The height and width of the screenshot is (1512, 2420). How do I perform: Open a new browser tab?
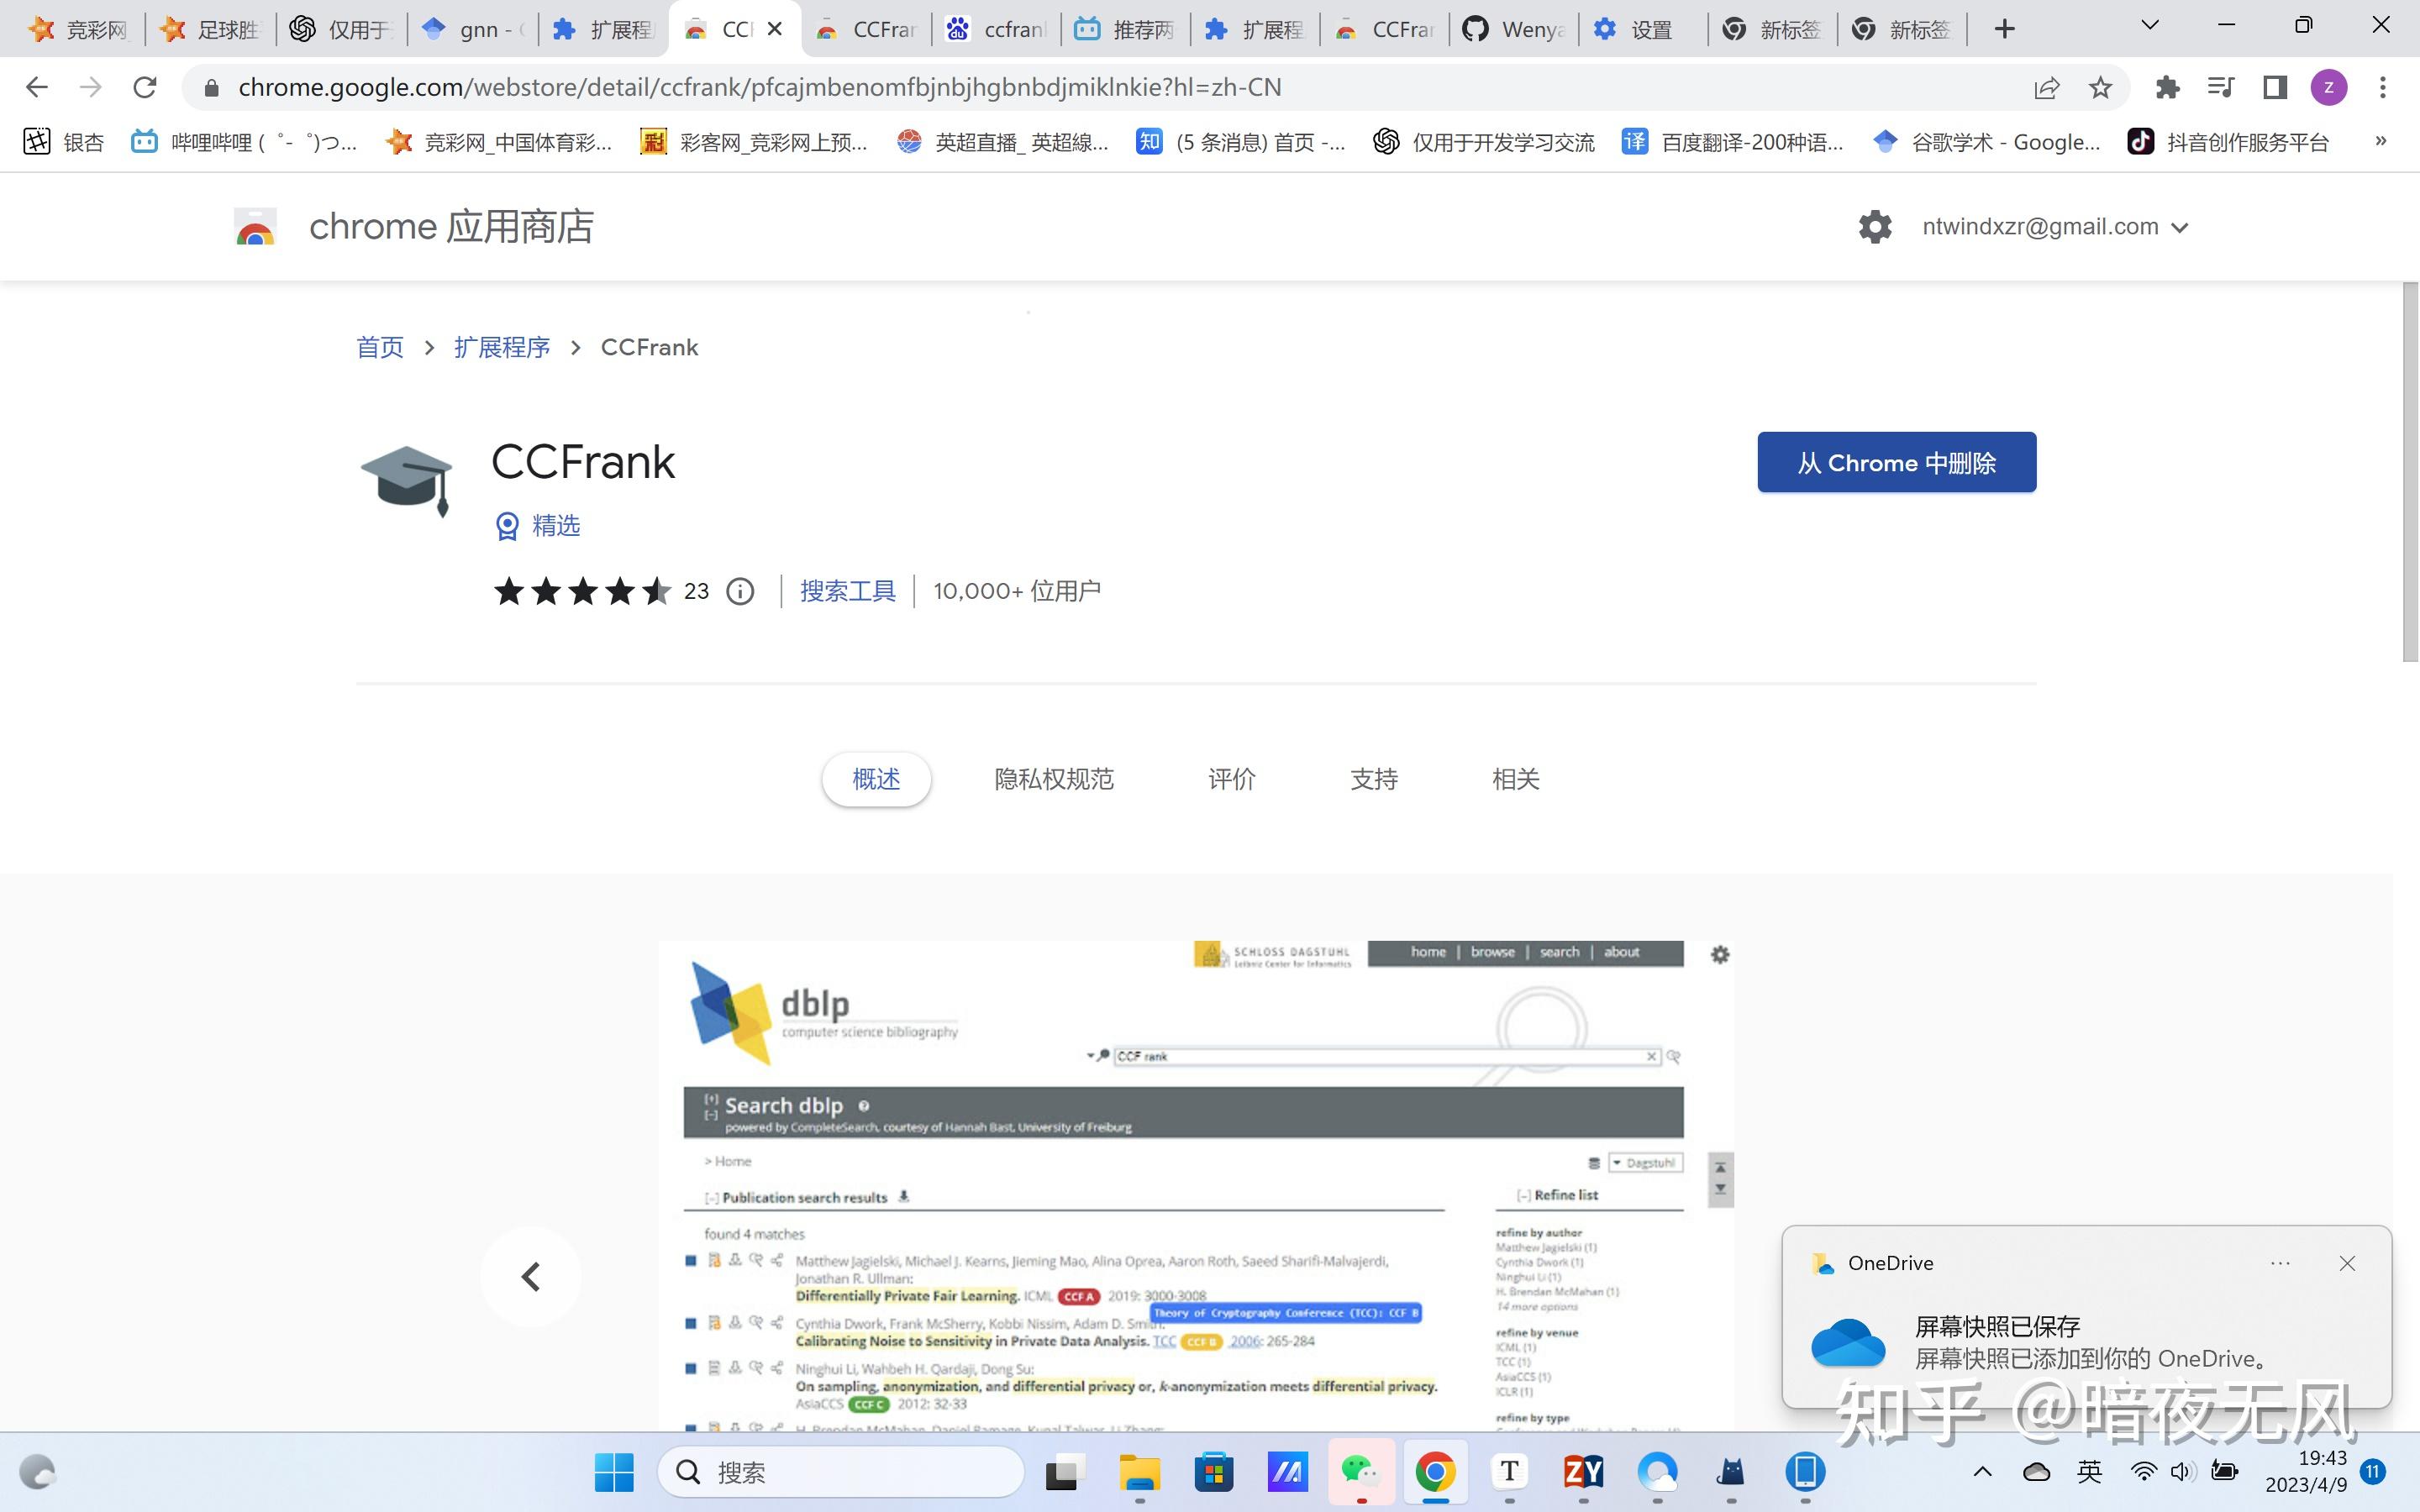[x=2004, y=29]
